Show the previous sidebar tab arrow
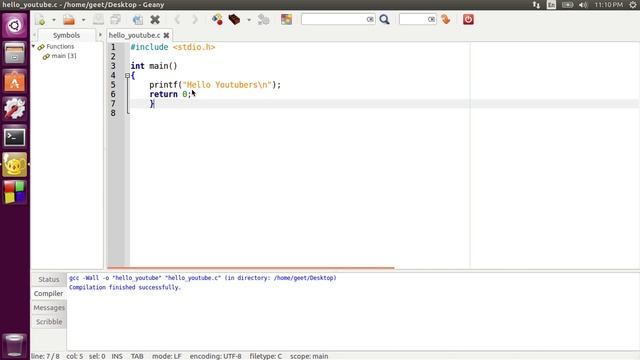The image size is (640, 360). point(34,35)
